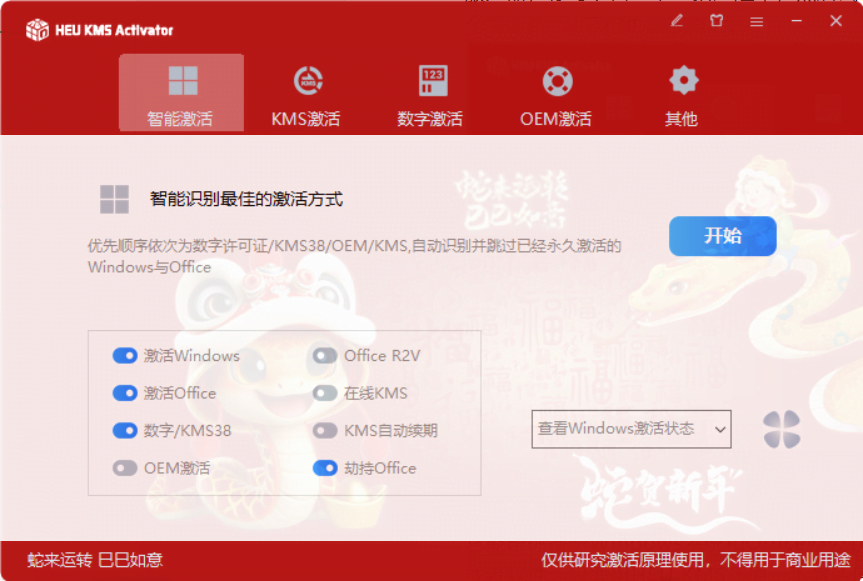Screen dimensions: 863x581
Task: Click the pencil edit icon in title bar
Action: pos(676,21)
